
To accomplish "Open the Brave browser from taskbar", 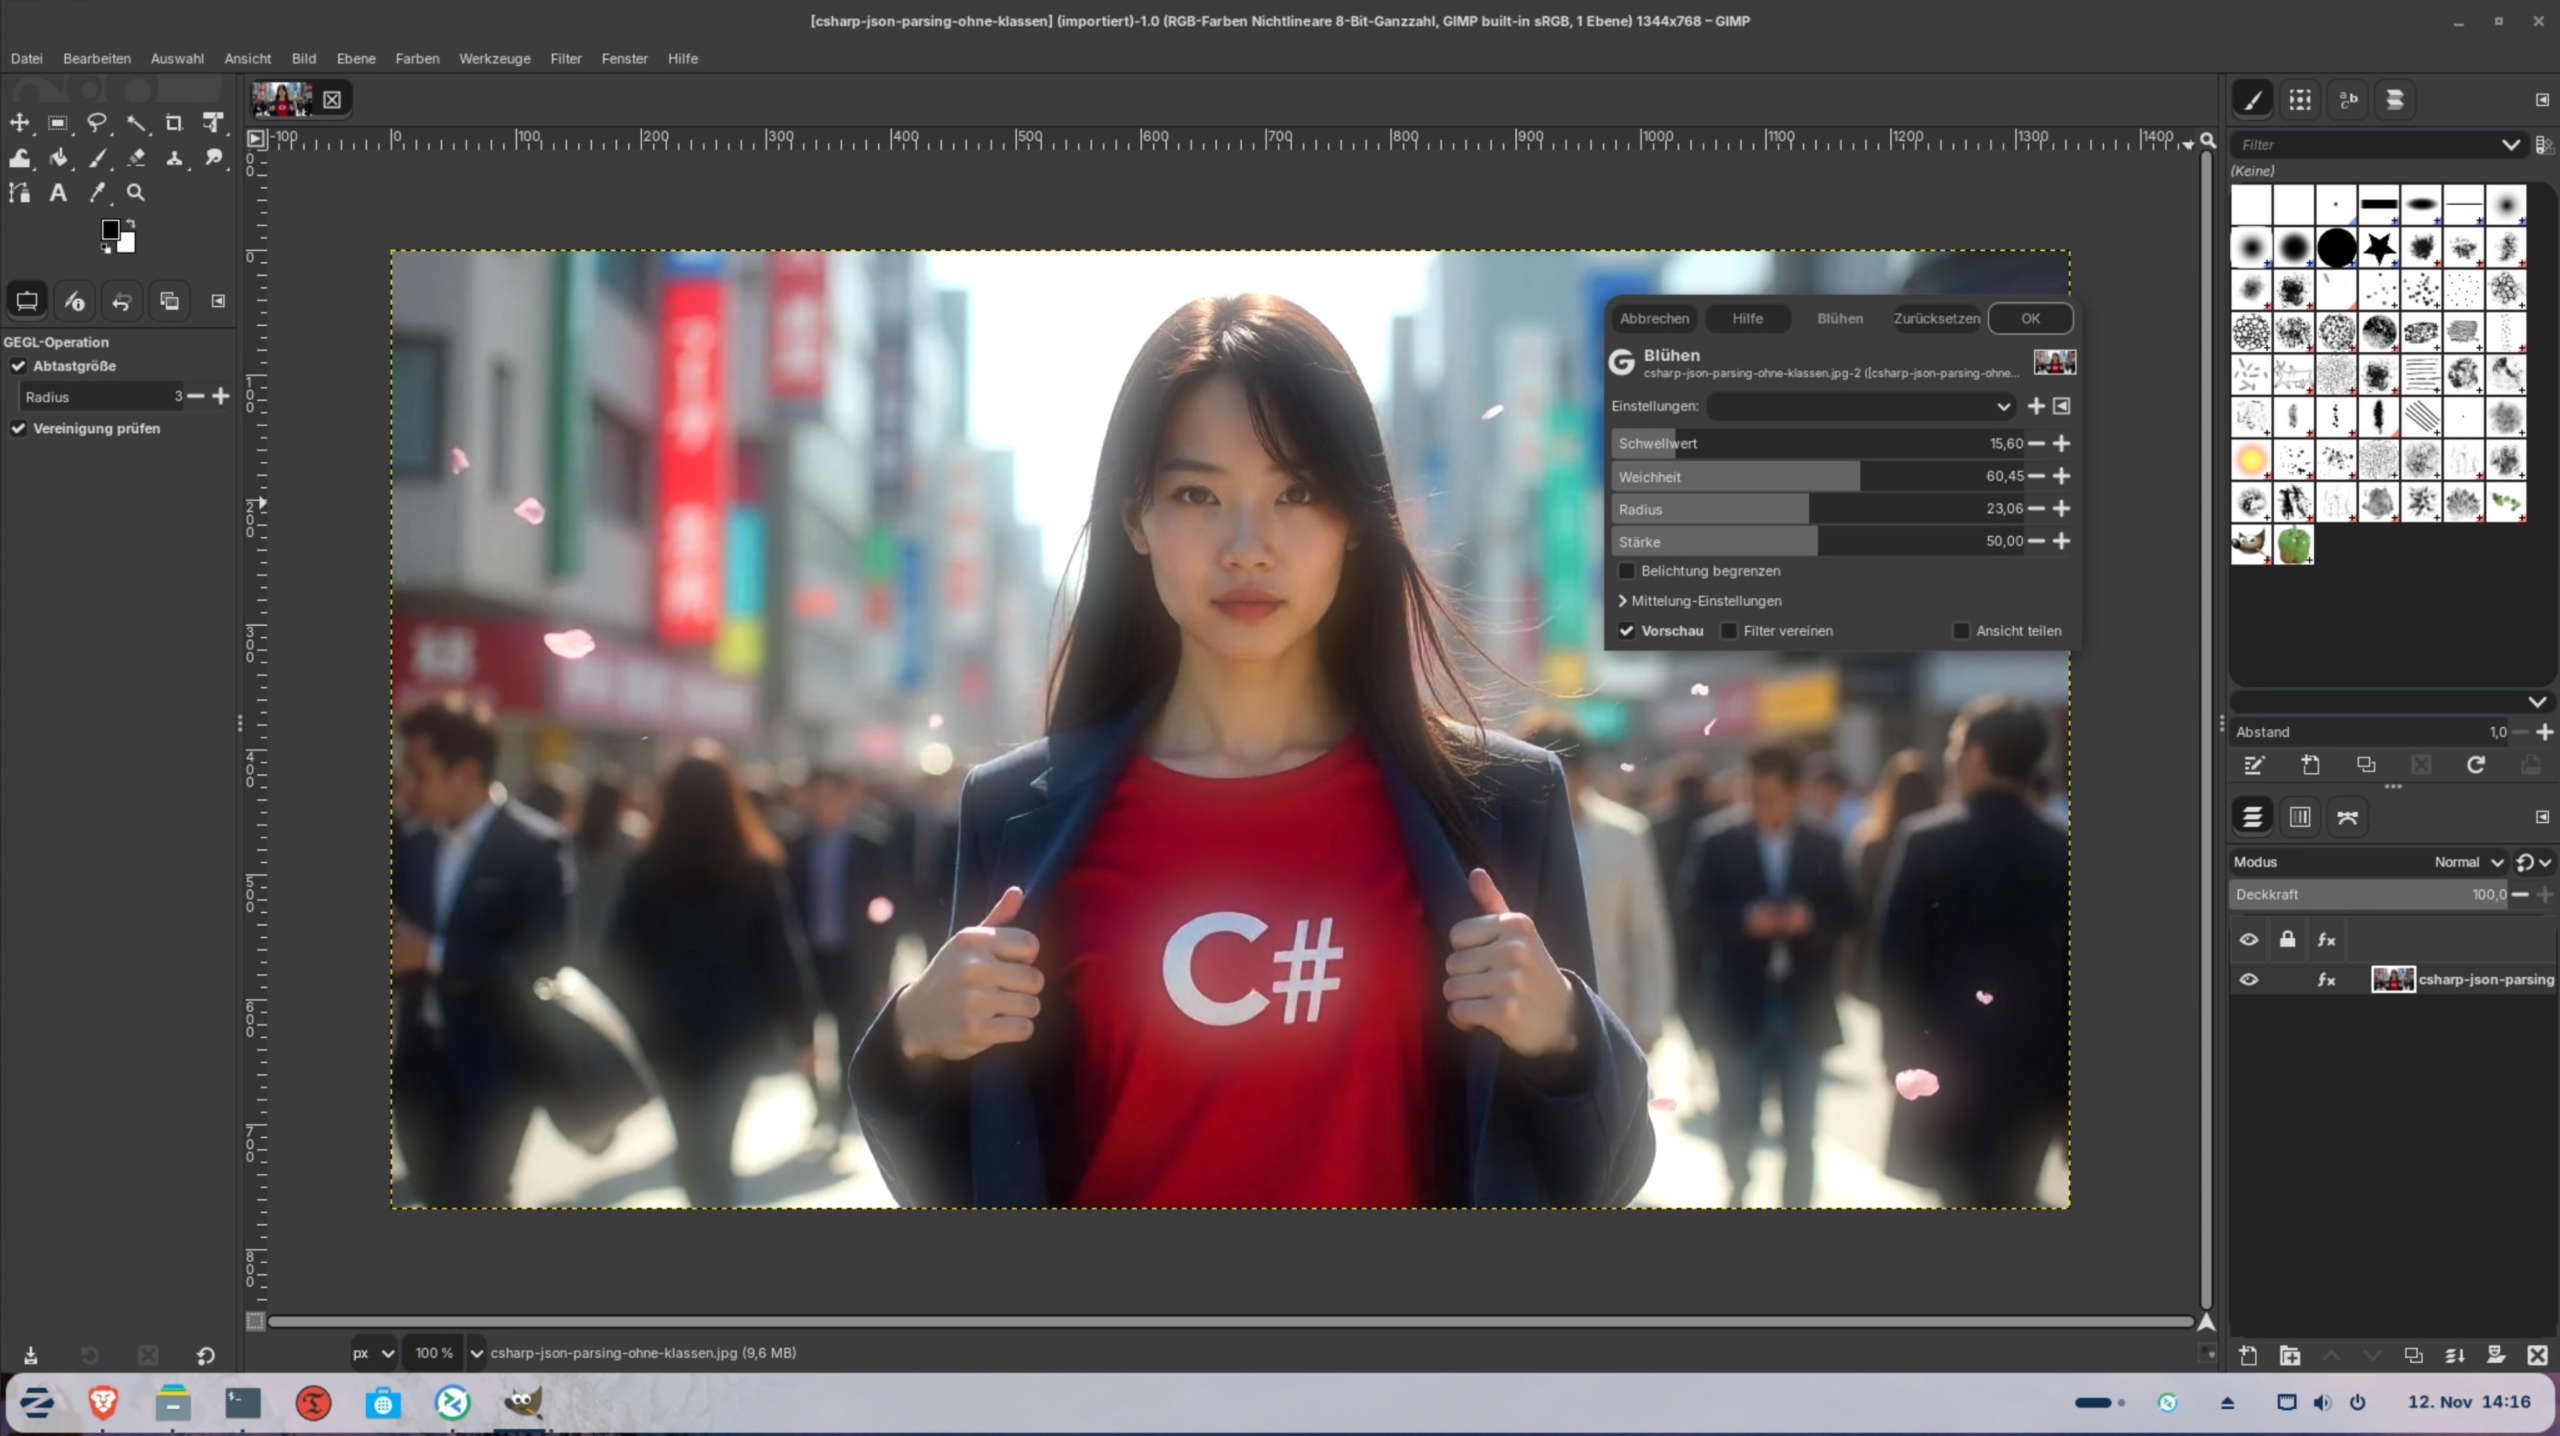I will tap(103, 1402).
